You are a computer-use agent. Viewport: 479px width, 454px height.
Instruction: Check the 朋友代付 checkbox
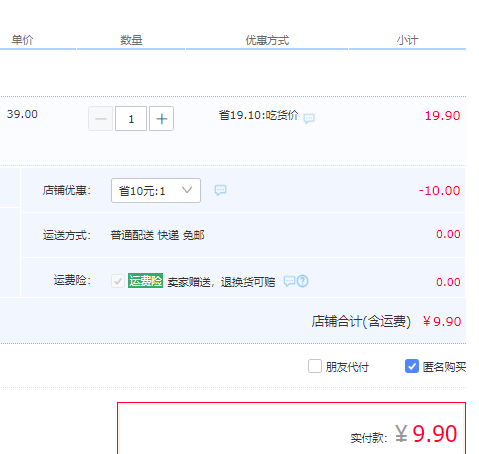[x=315, y=366]
